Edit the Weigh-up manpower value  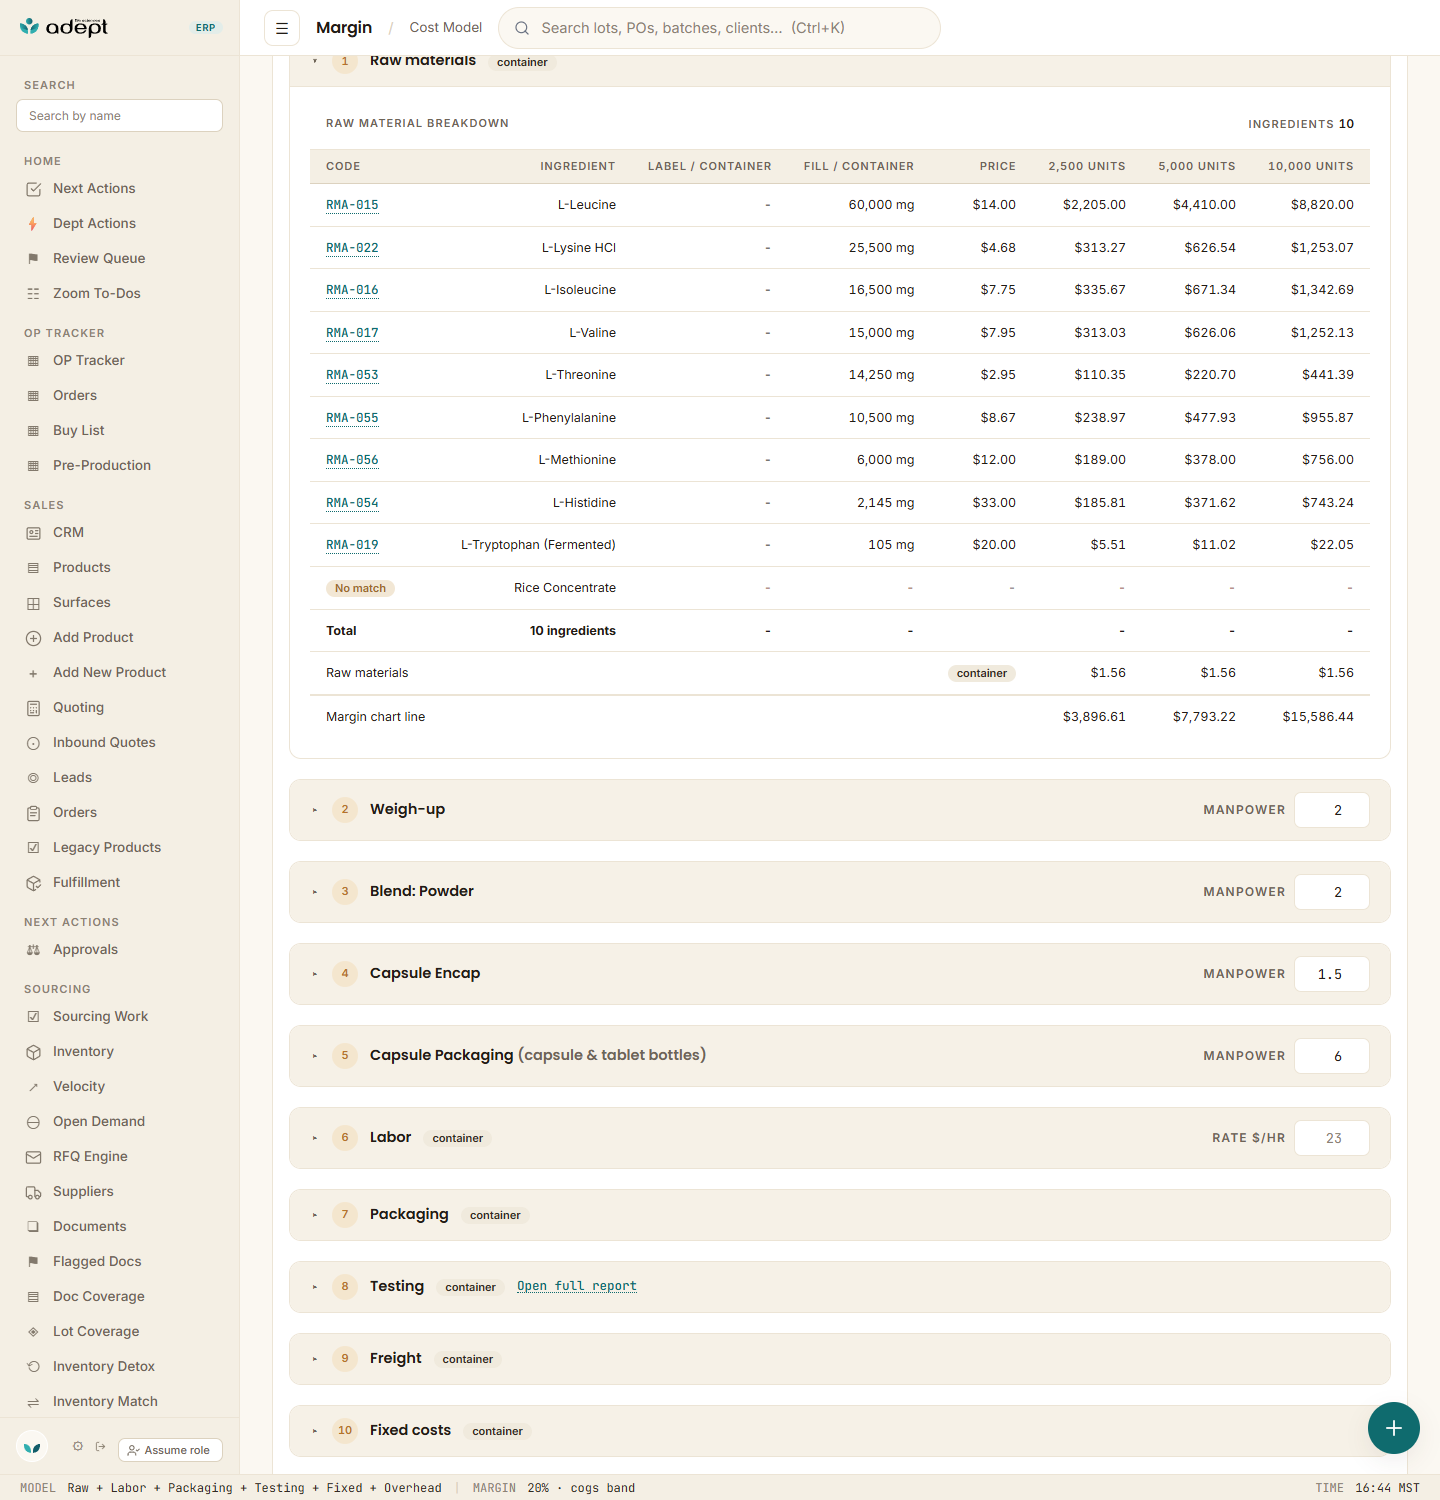[x=1332, y=810]
